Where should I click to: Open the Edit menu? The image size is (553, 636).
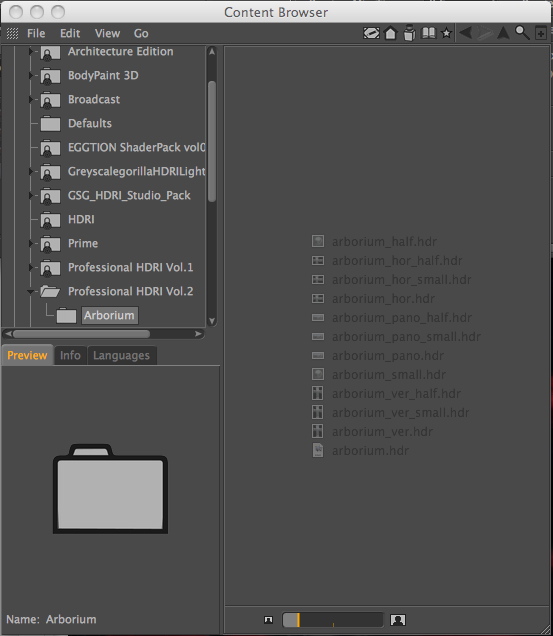tap(70, 33)
